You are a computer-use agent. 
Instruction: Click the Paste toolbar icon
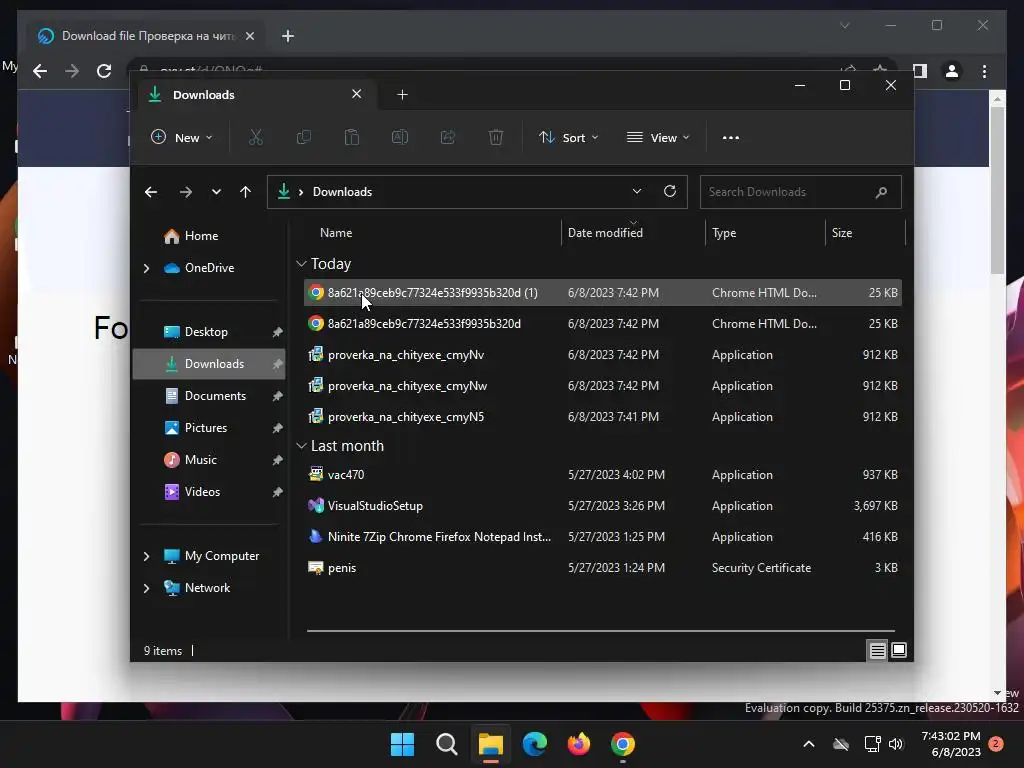(352, 138)
